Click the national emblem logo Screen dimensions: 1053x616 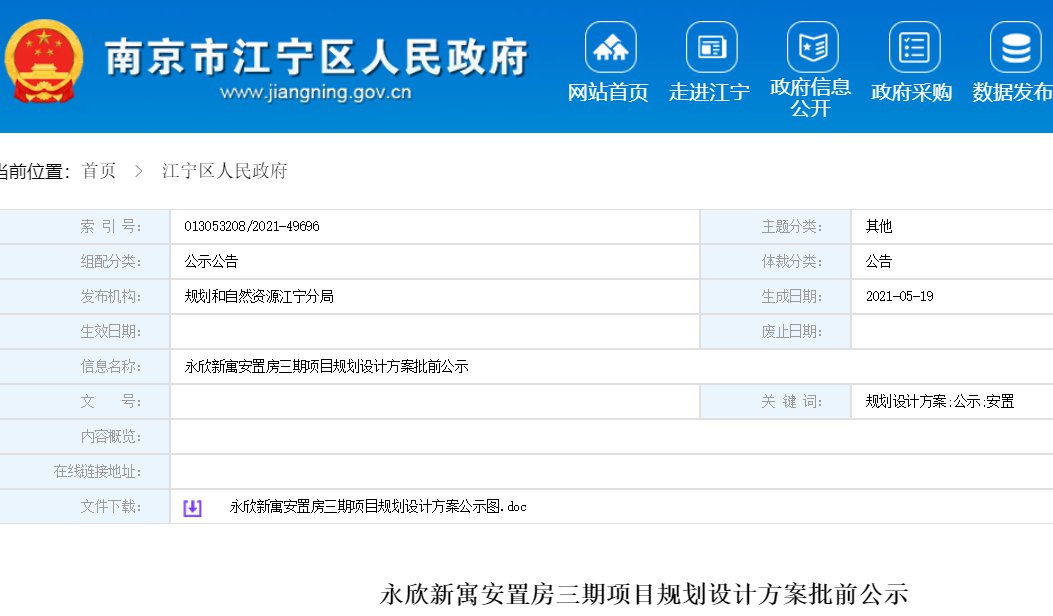44,61
